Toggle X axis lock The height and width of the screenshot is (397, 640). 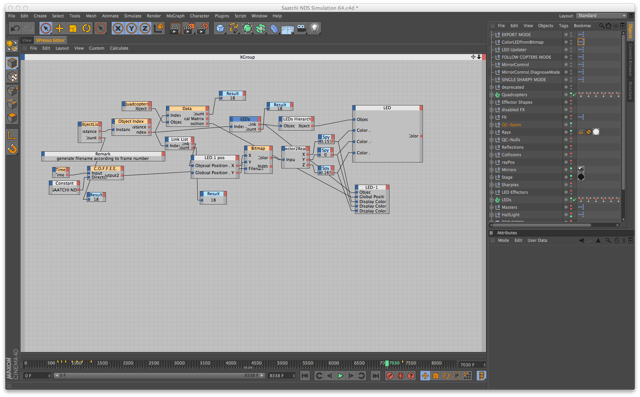pyautogui.click(x=118, y=28)
